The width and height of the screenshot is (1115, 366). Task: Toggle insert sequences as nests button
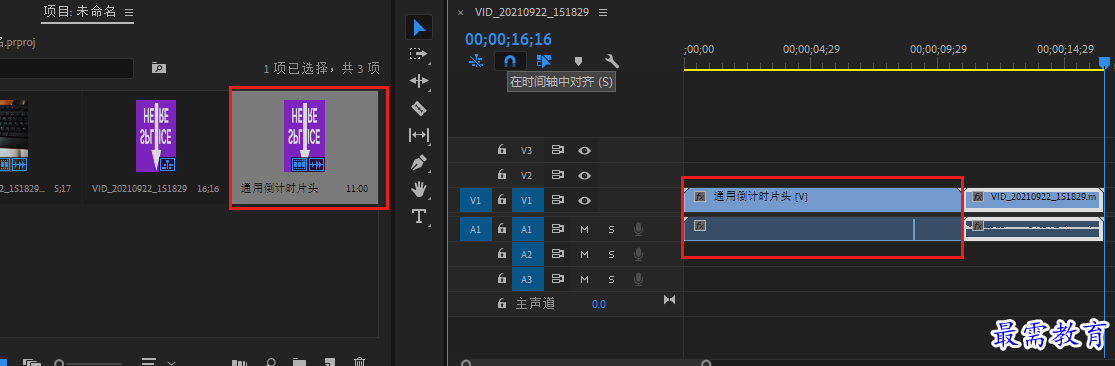(x=476, y=61)
